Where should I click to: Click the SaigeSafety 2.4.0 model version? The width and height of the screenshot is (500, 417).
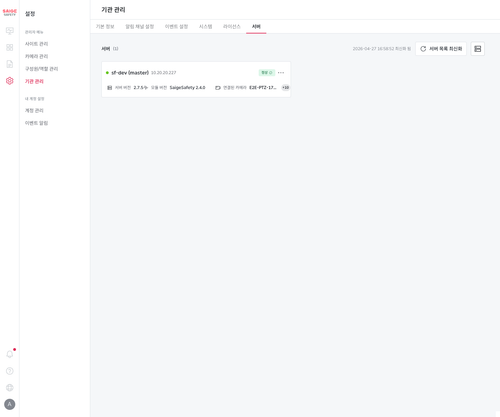pos(187,88)
